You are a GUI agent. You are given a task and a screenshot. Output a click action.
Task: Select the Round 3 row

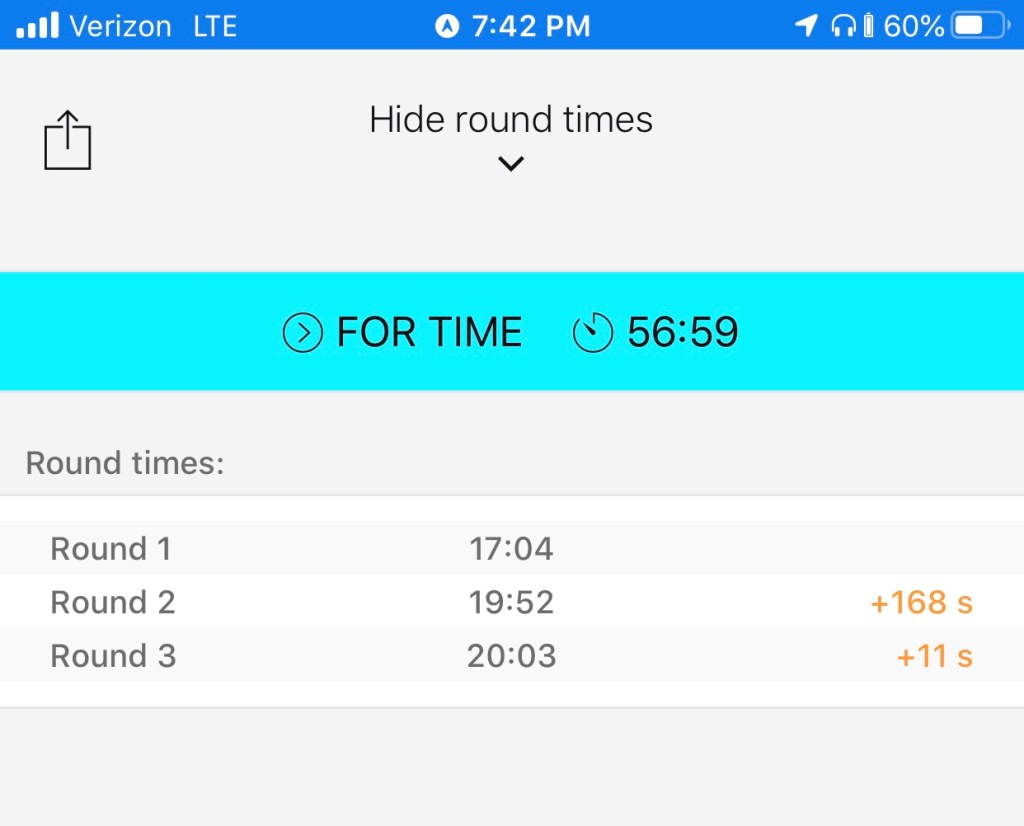(x=113, y=656)
